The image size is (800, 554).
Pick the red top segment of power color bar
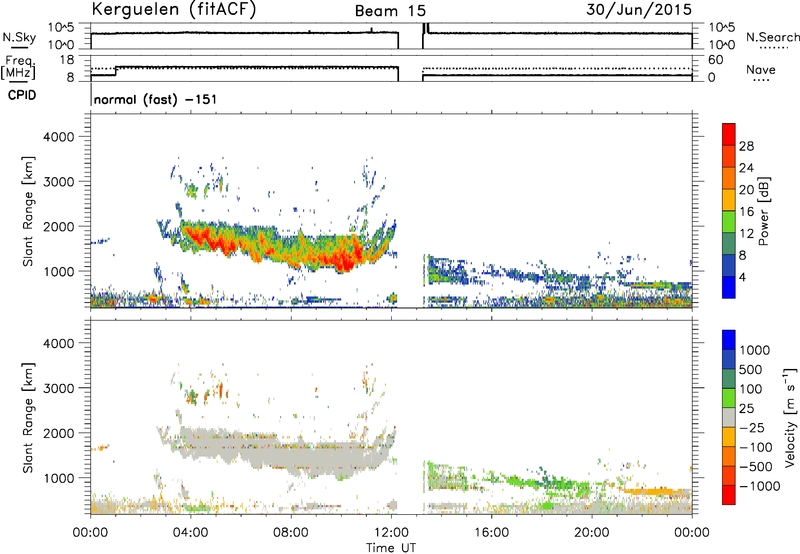click(x=729, y=134)
